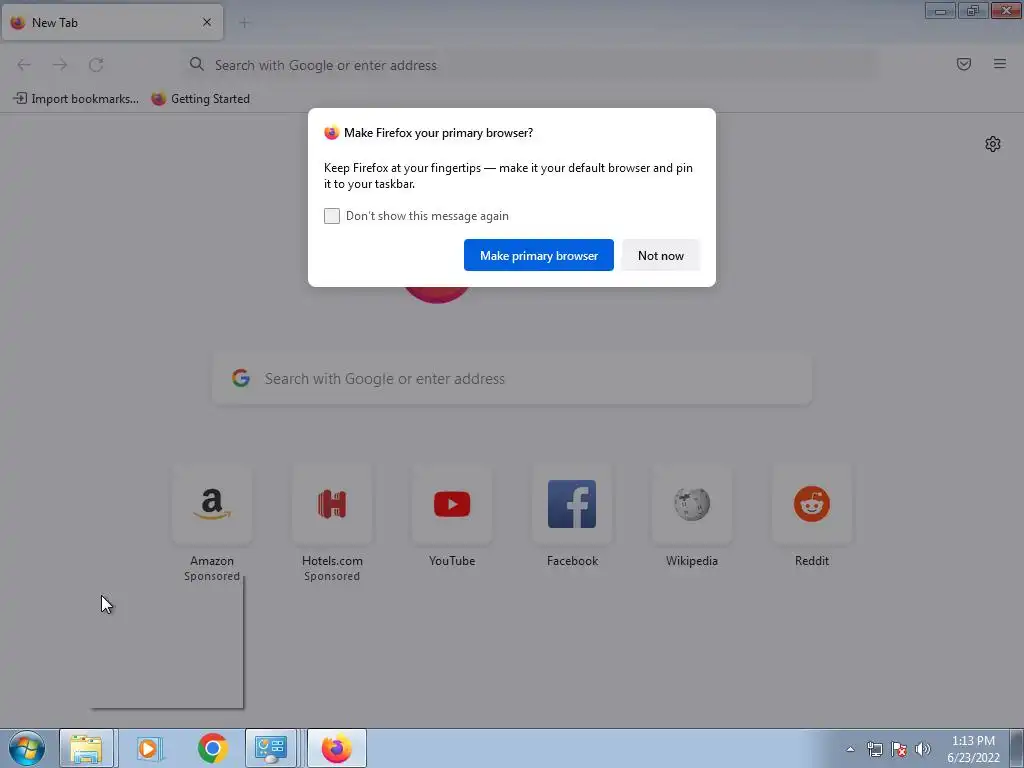Image resolution: width=1024 pixels, height=768 pixels.
Task: Click the Google logo in search box
Action: coord(241,378)
